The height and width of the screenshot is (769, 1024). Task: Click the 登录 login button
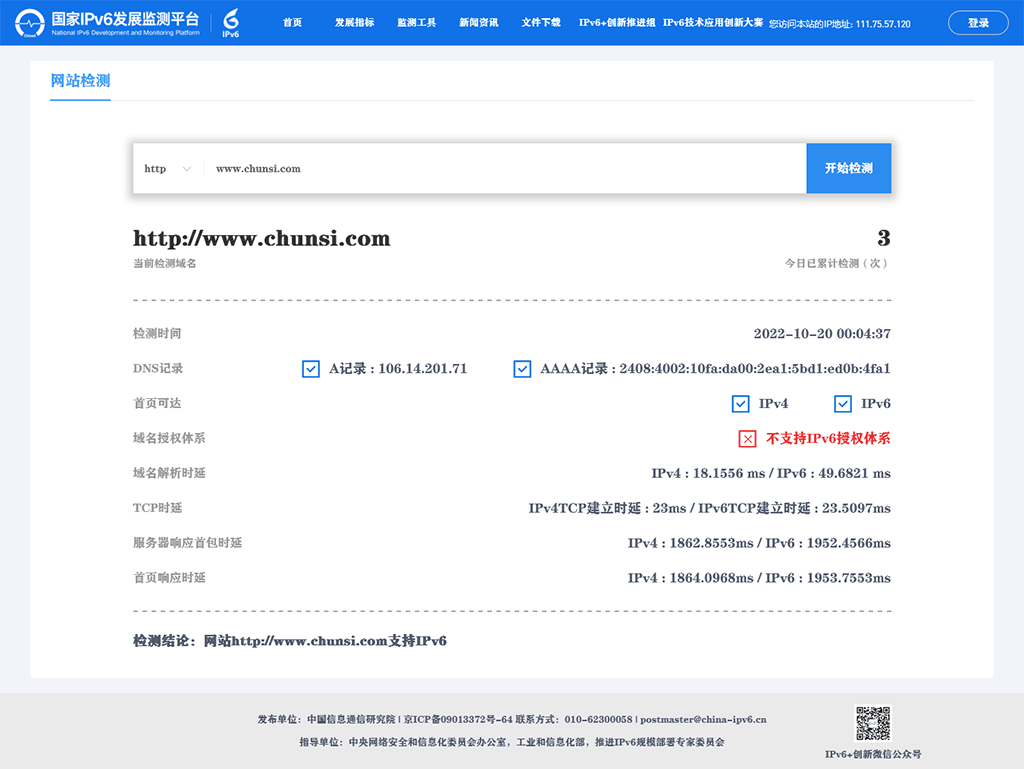pyautogui.click(x=978, y=23)
